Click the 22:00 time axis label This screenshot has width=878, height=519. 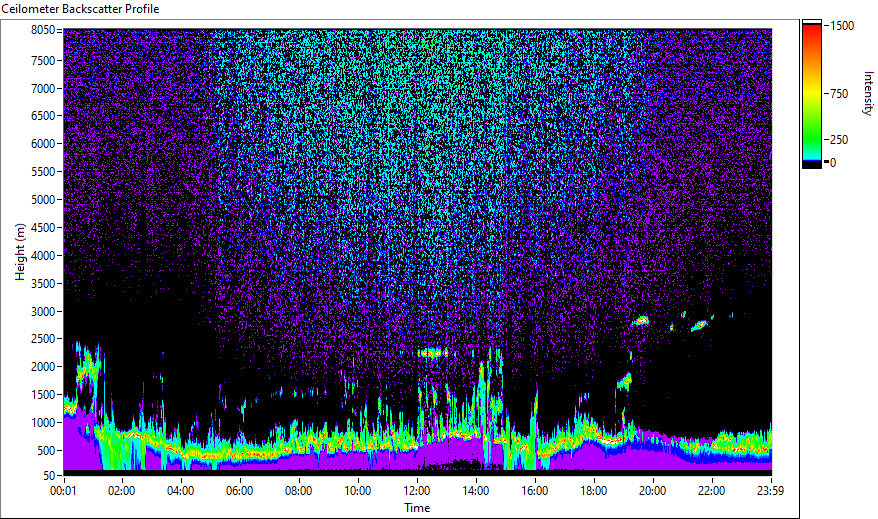[711, 491]
